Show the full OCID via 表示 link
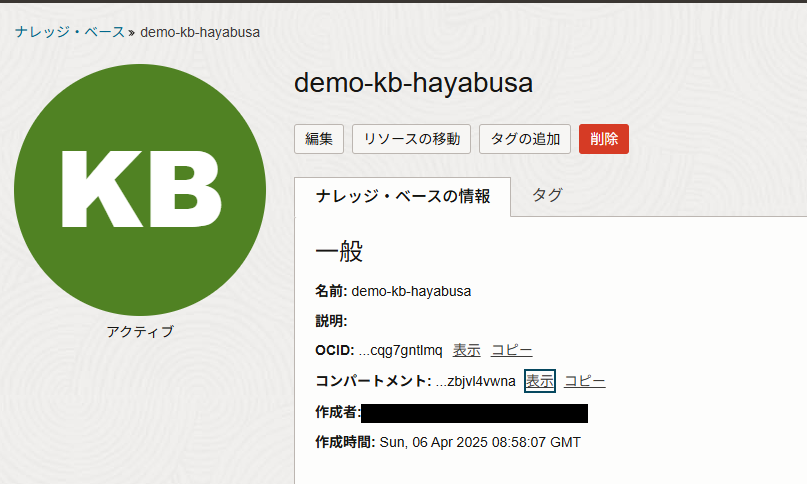This screenshot has height=484, width=807. point(466,351)
